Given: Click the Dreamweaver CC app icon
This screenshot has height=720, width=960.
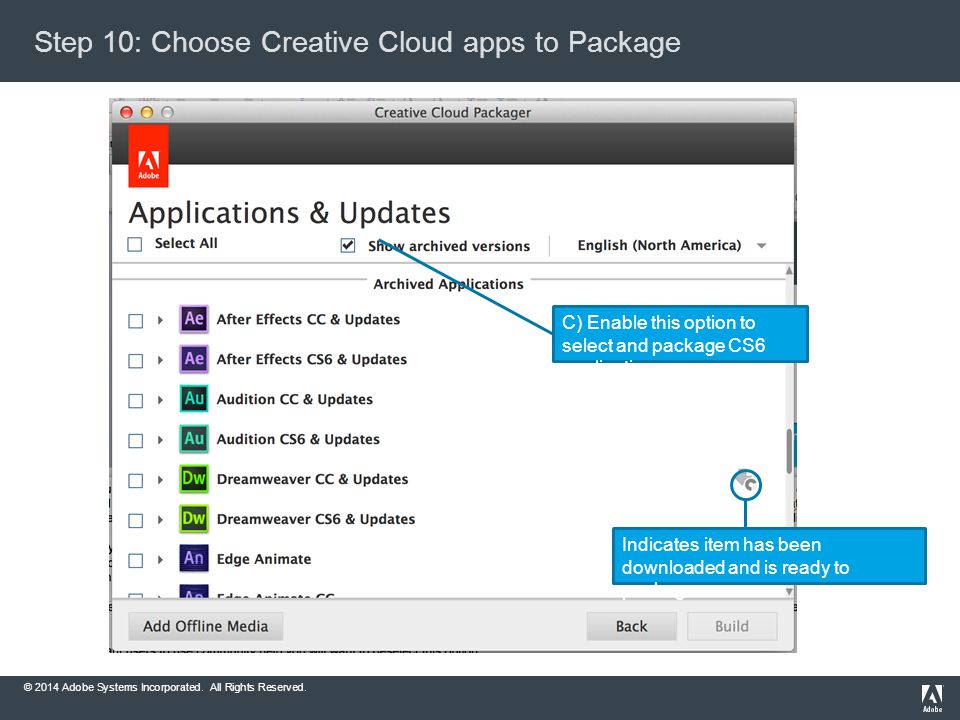Looking at the screenshot, I should click(193, 479).
